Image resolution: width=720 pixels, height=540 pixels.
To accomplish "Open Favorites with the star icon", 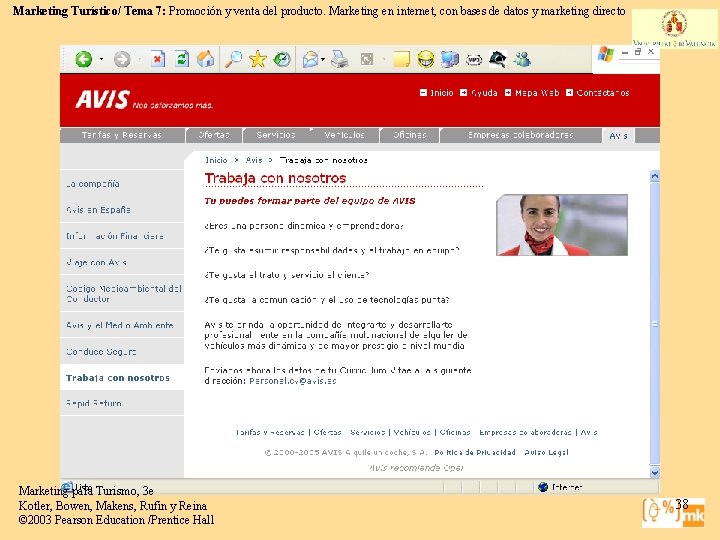I will click(258, 59).
